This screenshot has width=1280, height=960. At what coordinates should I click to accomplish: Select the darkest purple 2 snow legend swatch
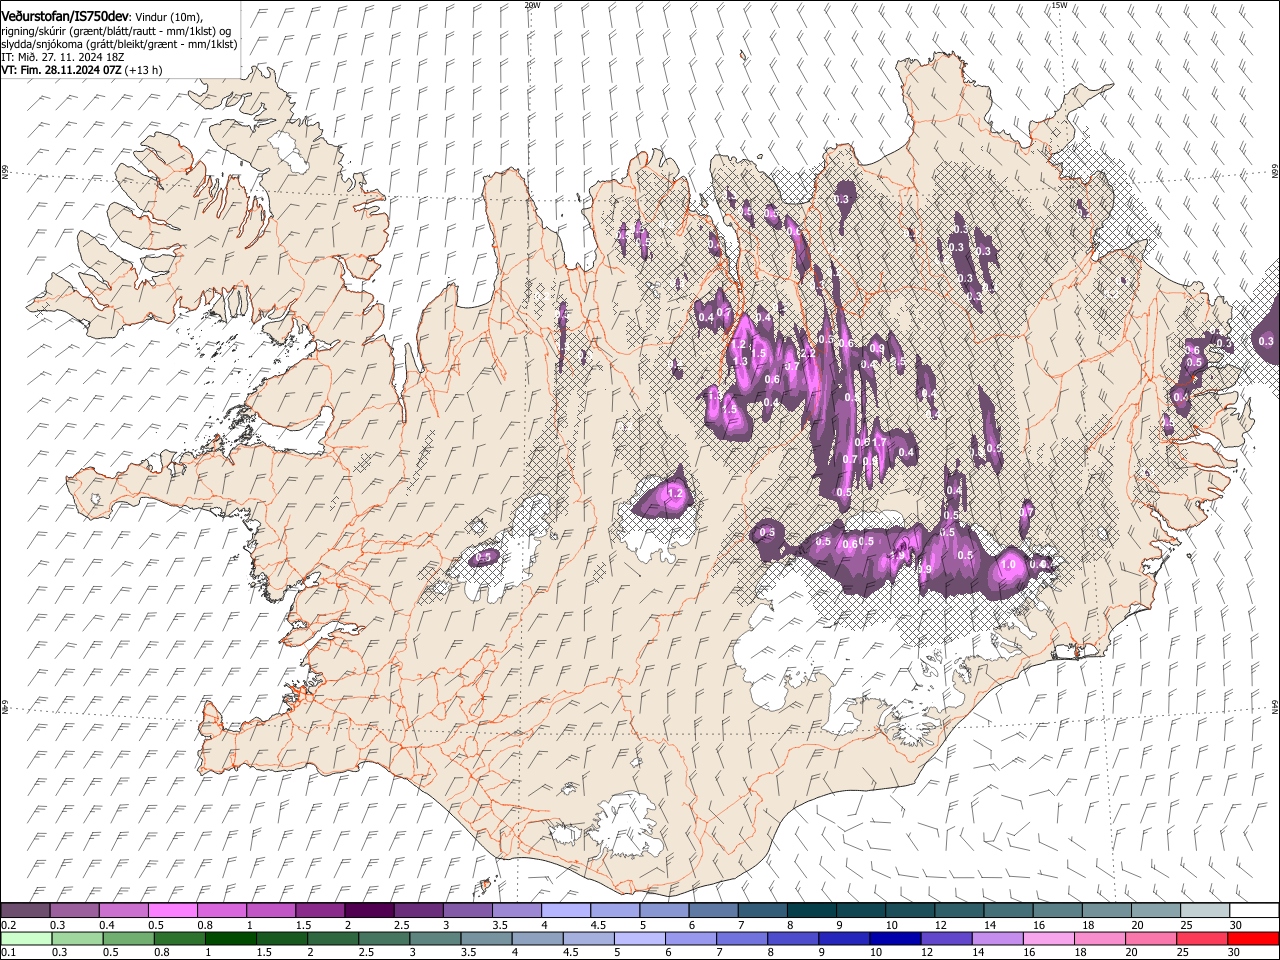click(370, 910)
